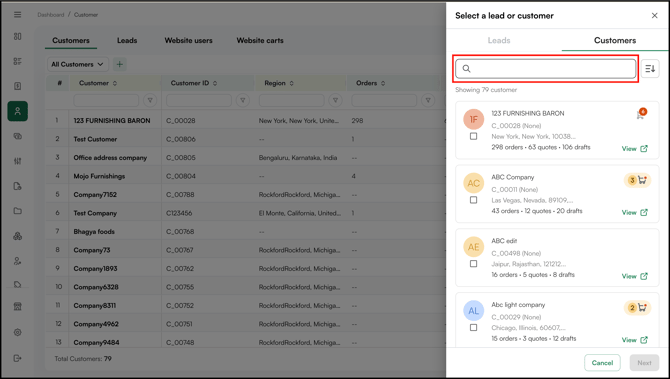Viewport: 670px width, 379px height.
Task: Open the Website carts tab
Action: pos(260,41)
